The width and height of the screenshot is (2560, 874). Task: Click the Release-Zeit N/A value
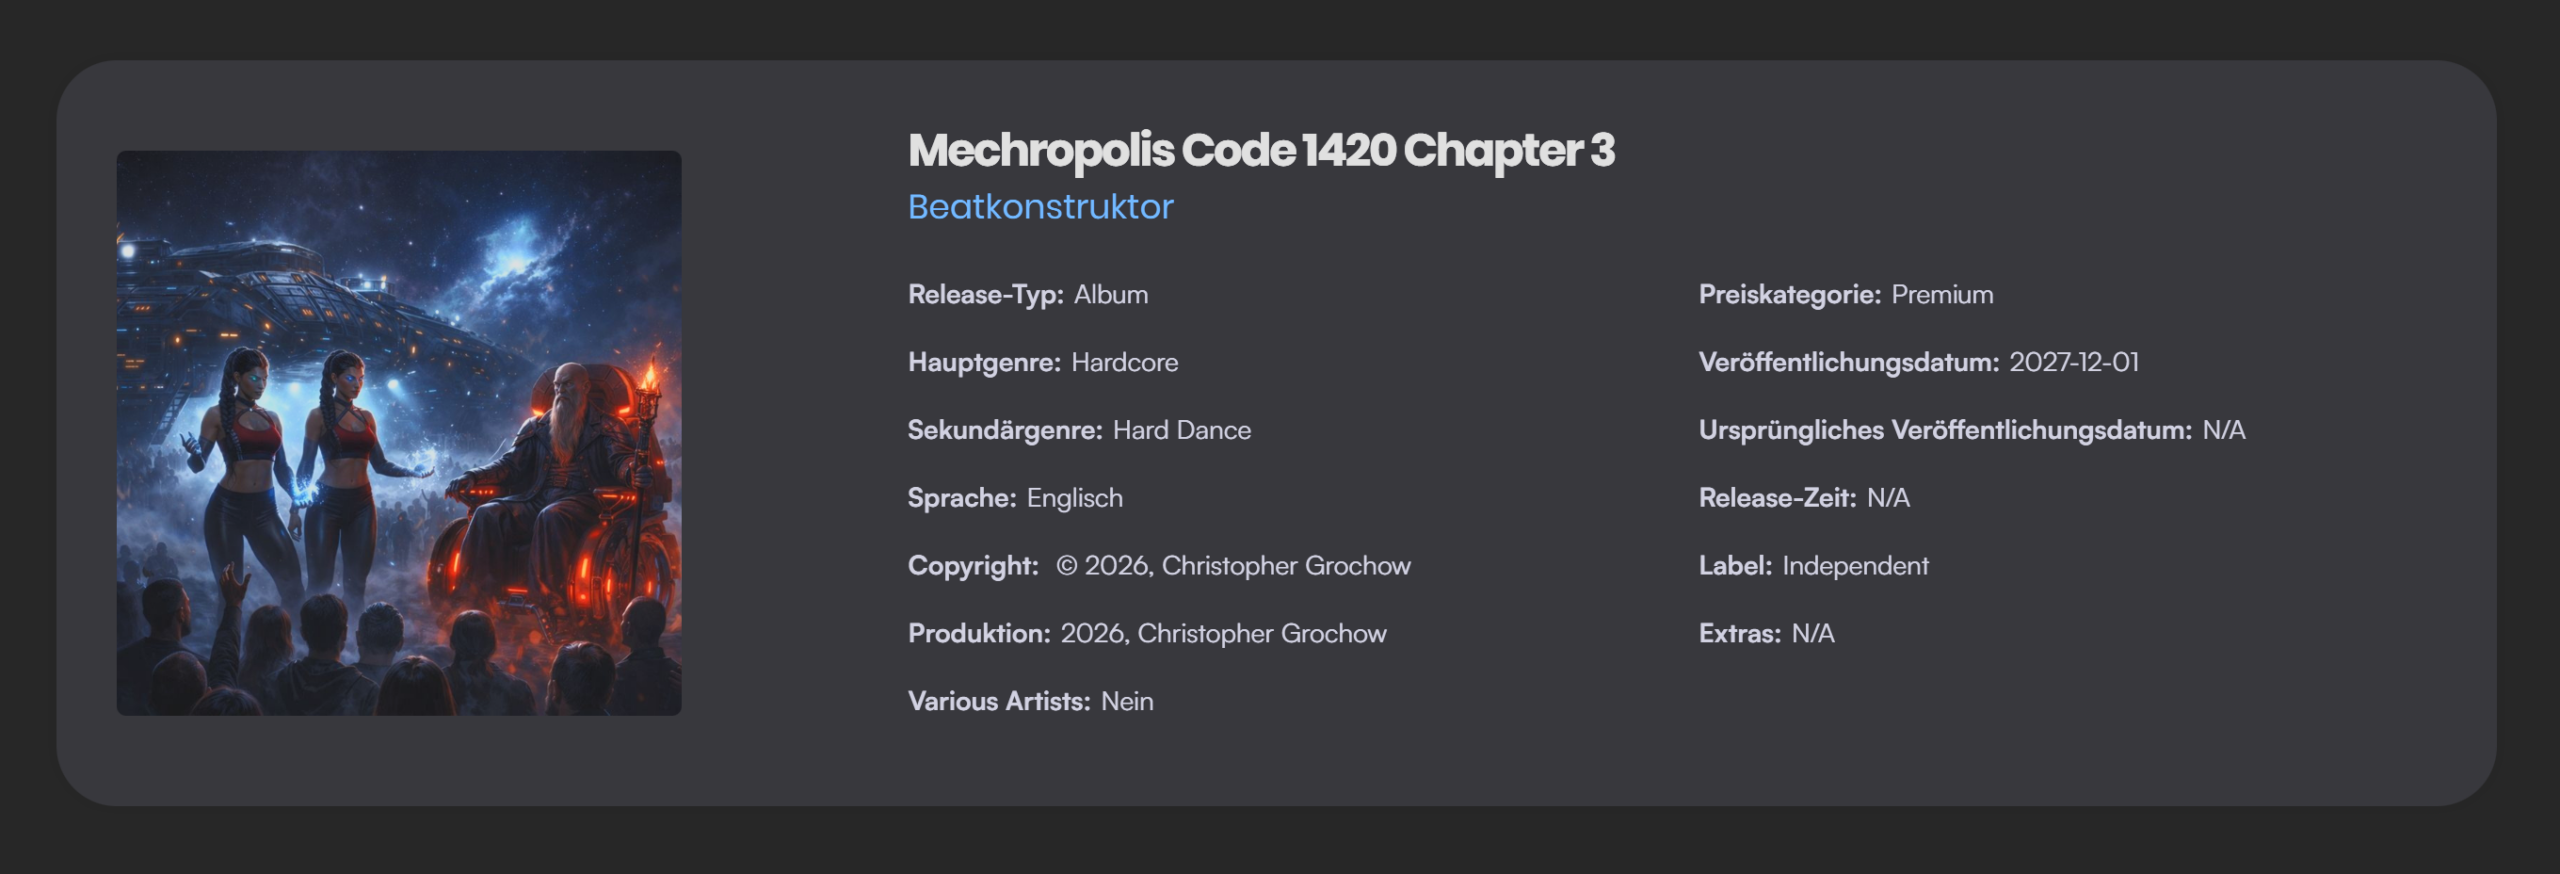pyautogui.click(x=1888, y=498)
